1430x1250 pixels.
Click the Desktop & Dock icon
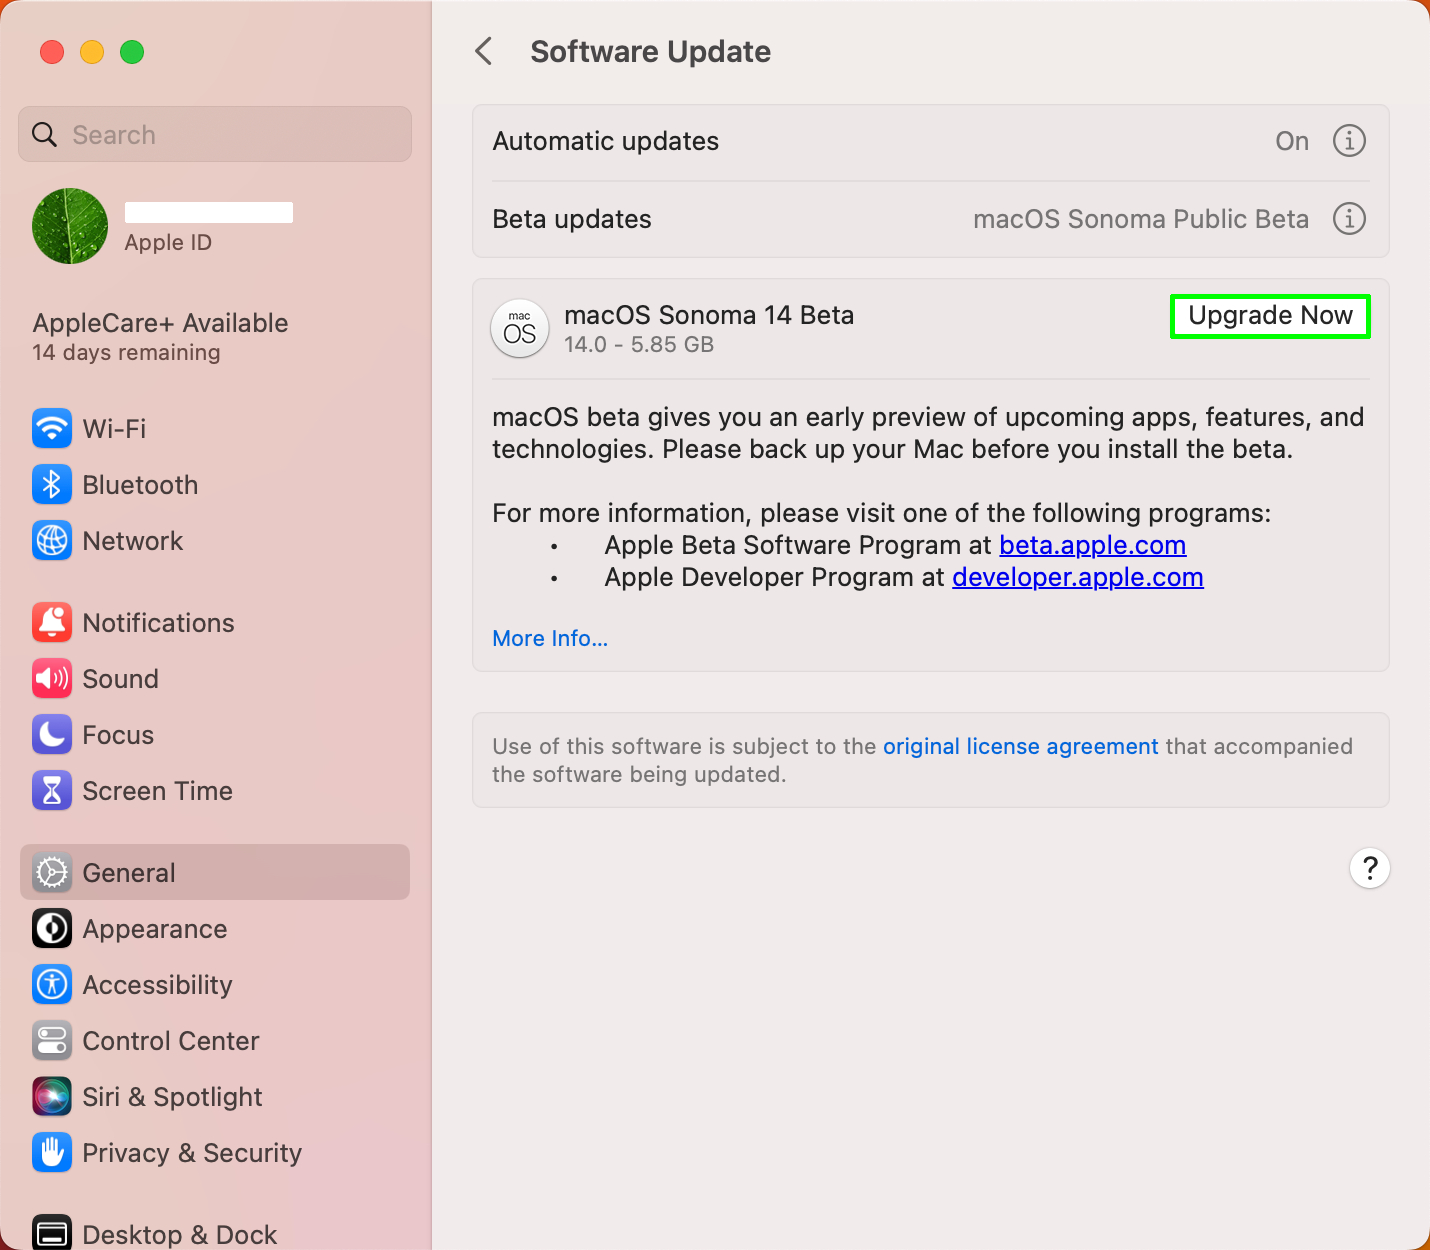click(52, 1233)
